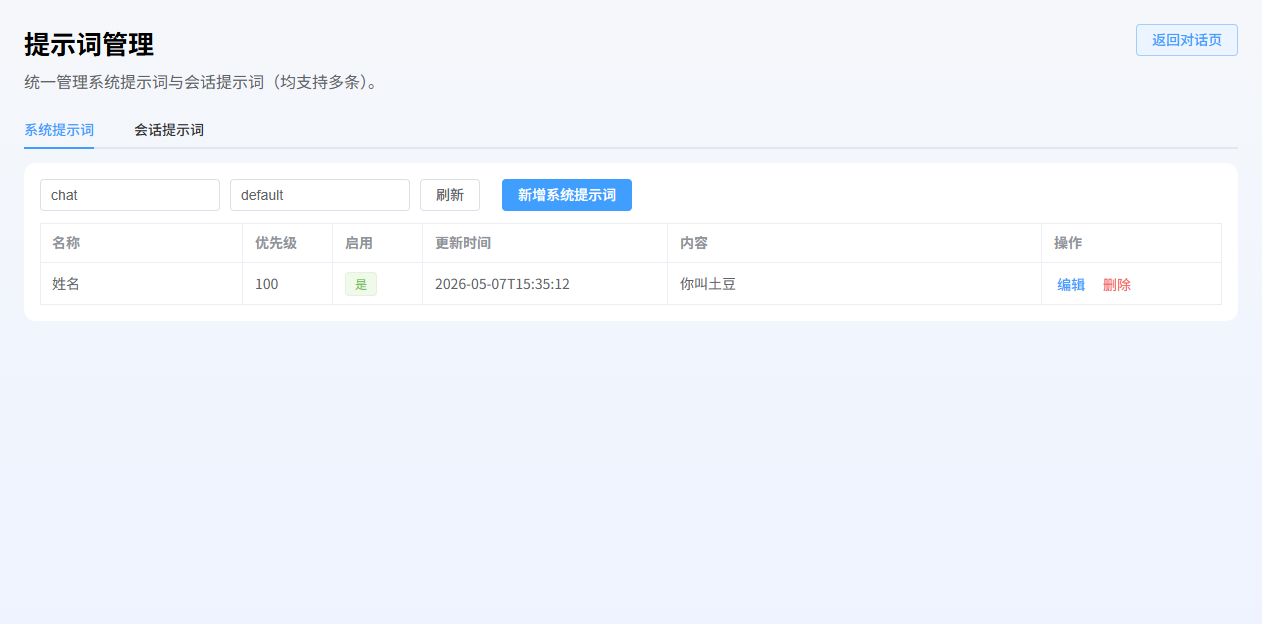The image size is (1262, 624).
Task: Open the 会话提示词 tab
Action: pos(169,130)
